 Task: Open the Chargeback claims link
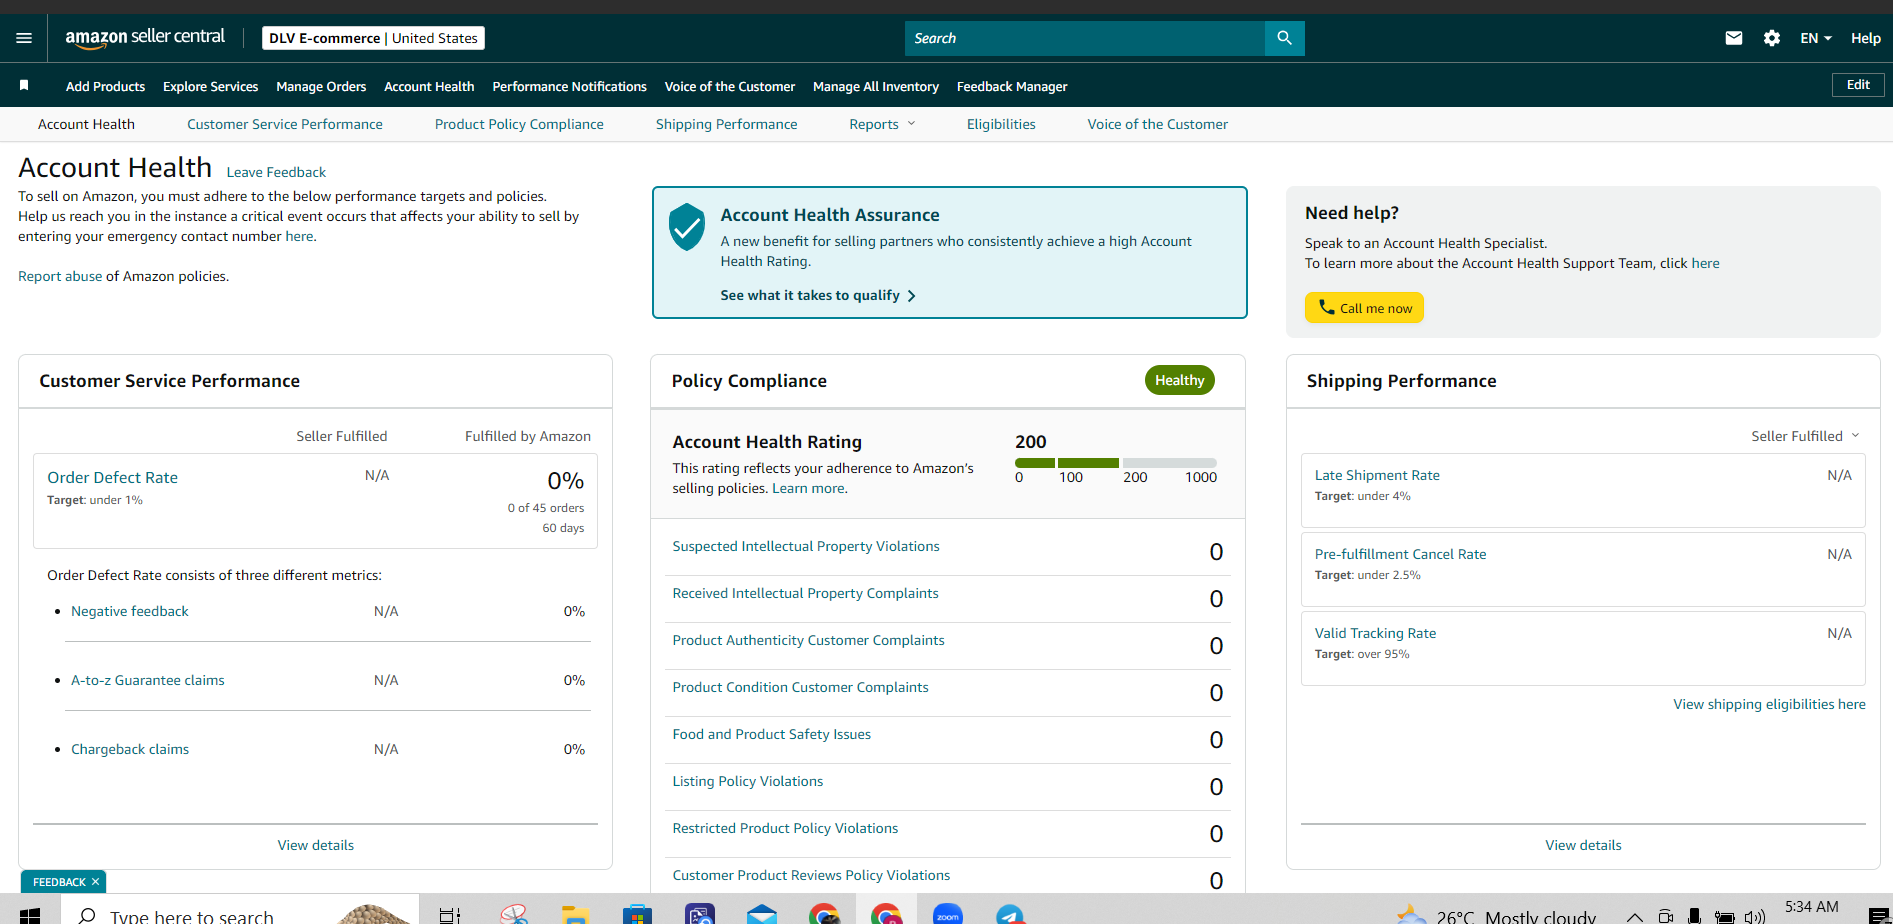(130, 749)
